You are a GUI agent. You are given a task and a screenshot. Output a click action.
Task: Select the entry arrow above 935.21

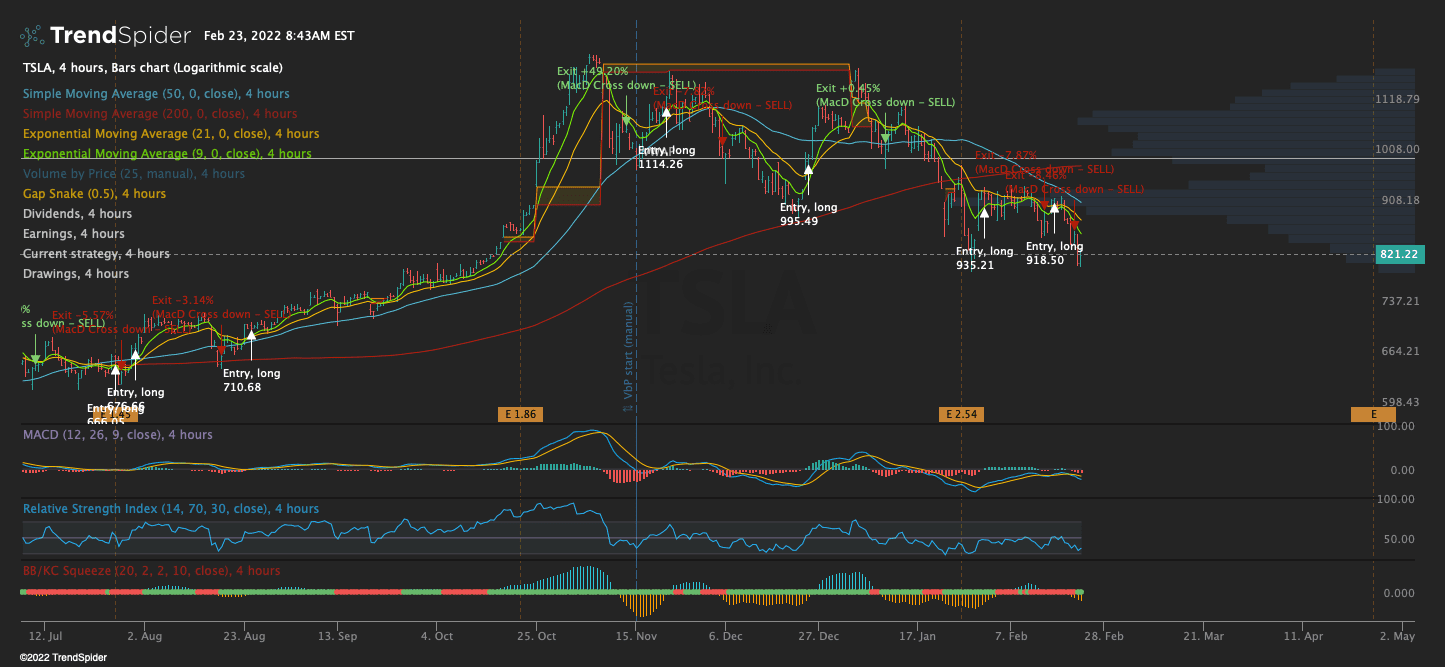pos(984,212)
